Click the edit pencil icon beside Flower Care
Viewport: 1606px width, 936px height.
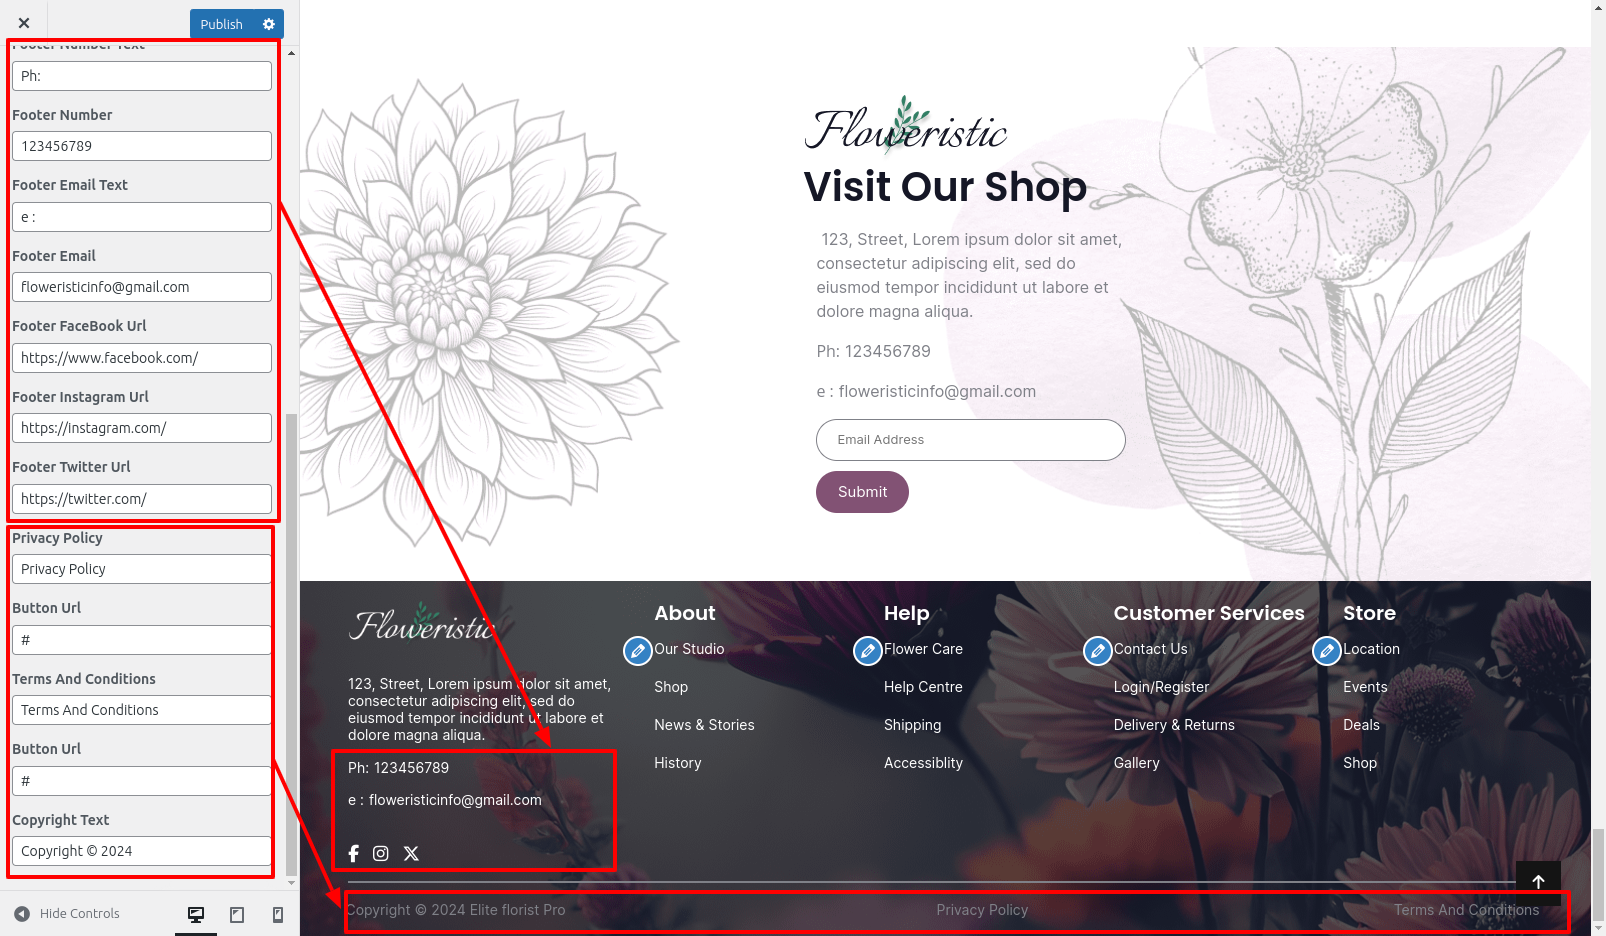(x=868, y=651)
